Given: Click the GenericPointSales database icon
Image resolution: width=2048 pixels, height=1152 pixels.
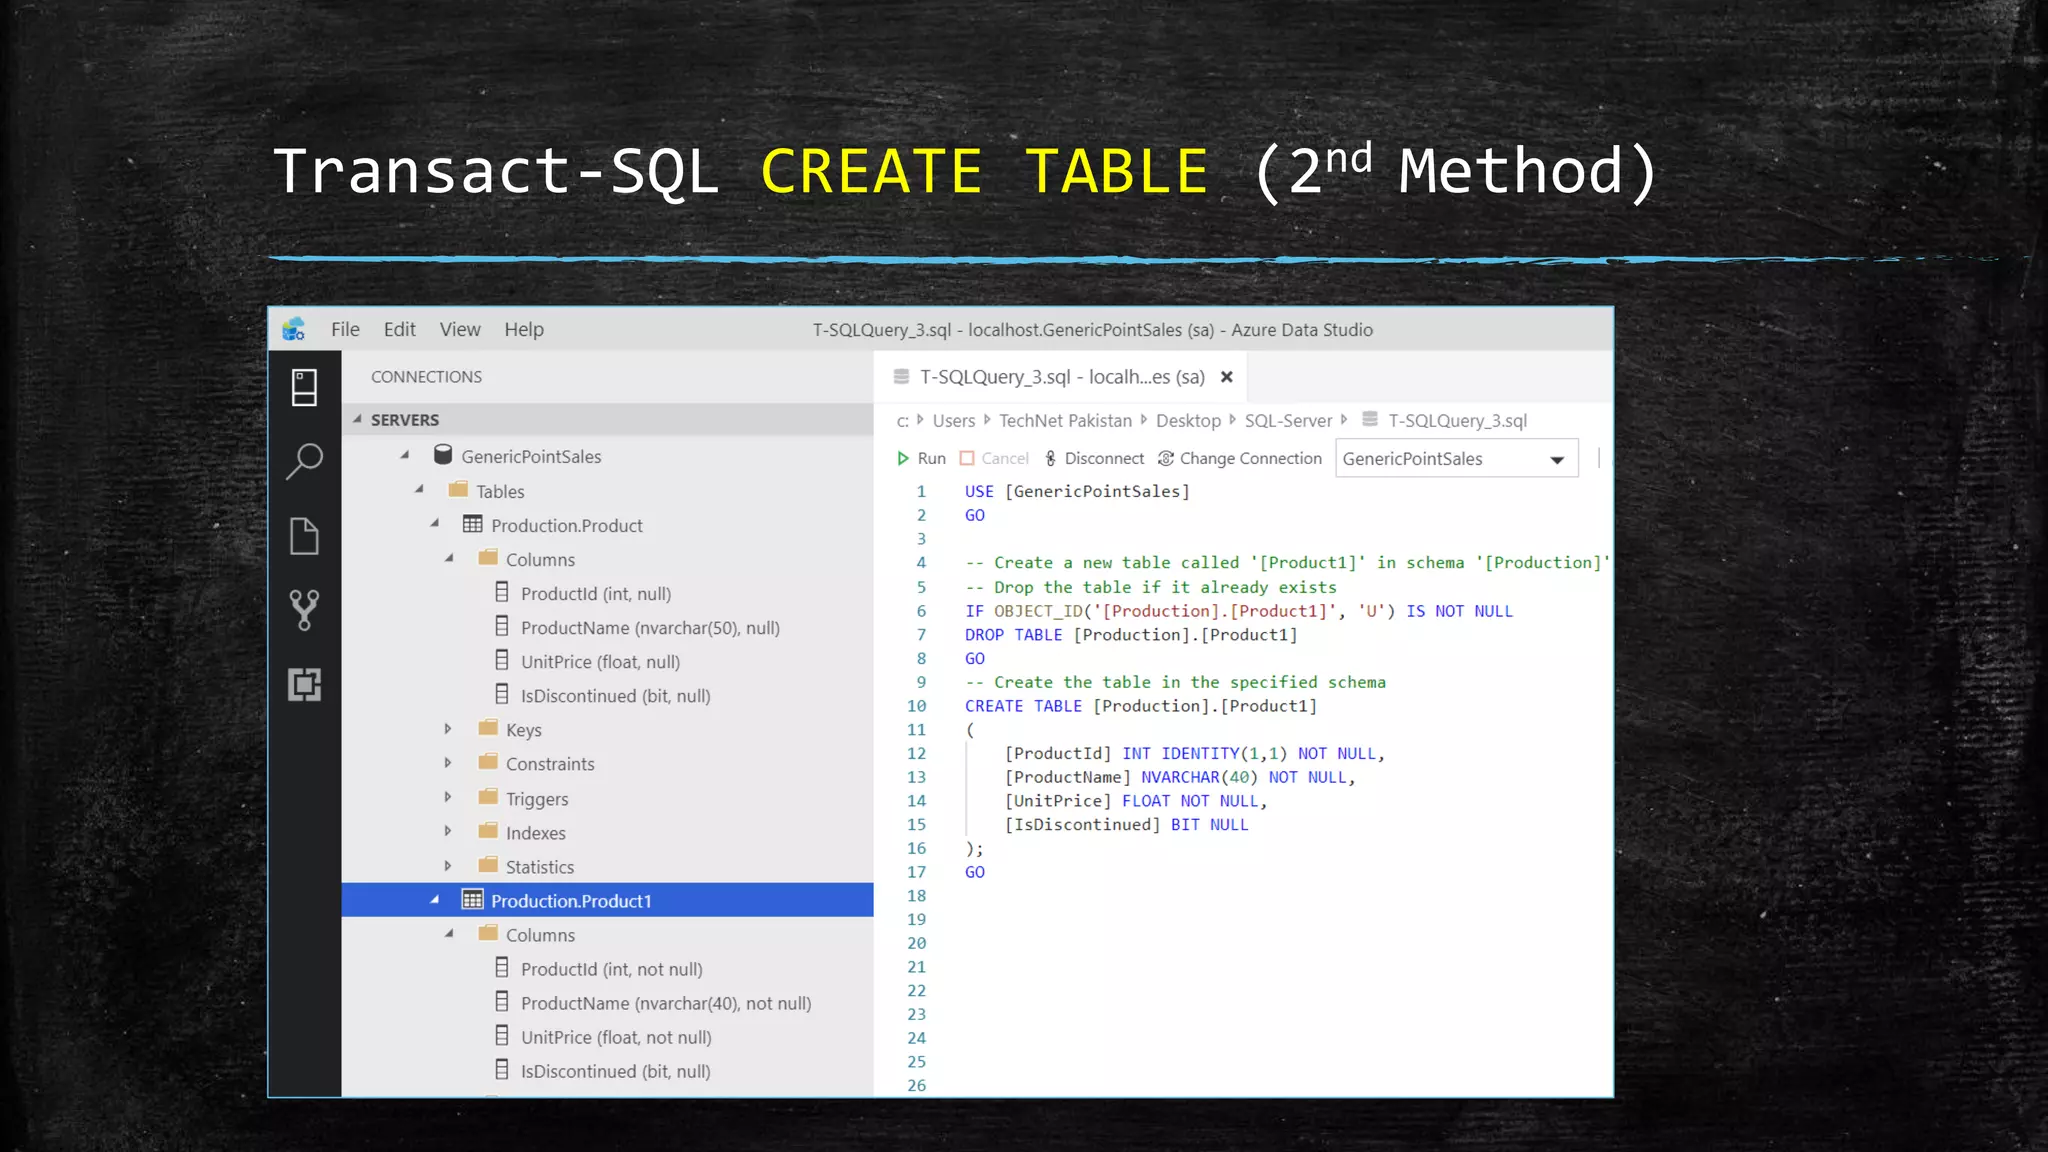Looking at the screenshot, I should (443, 455).
